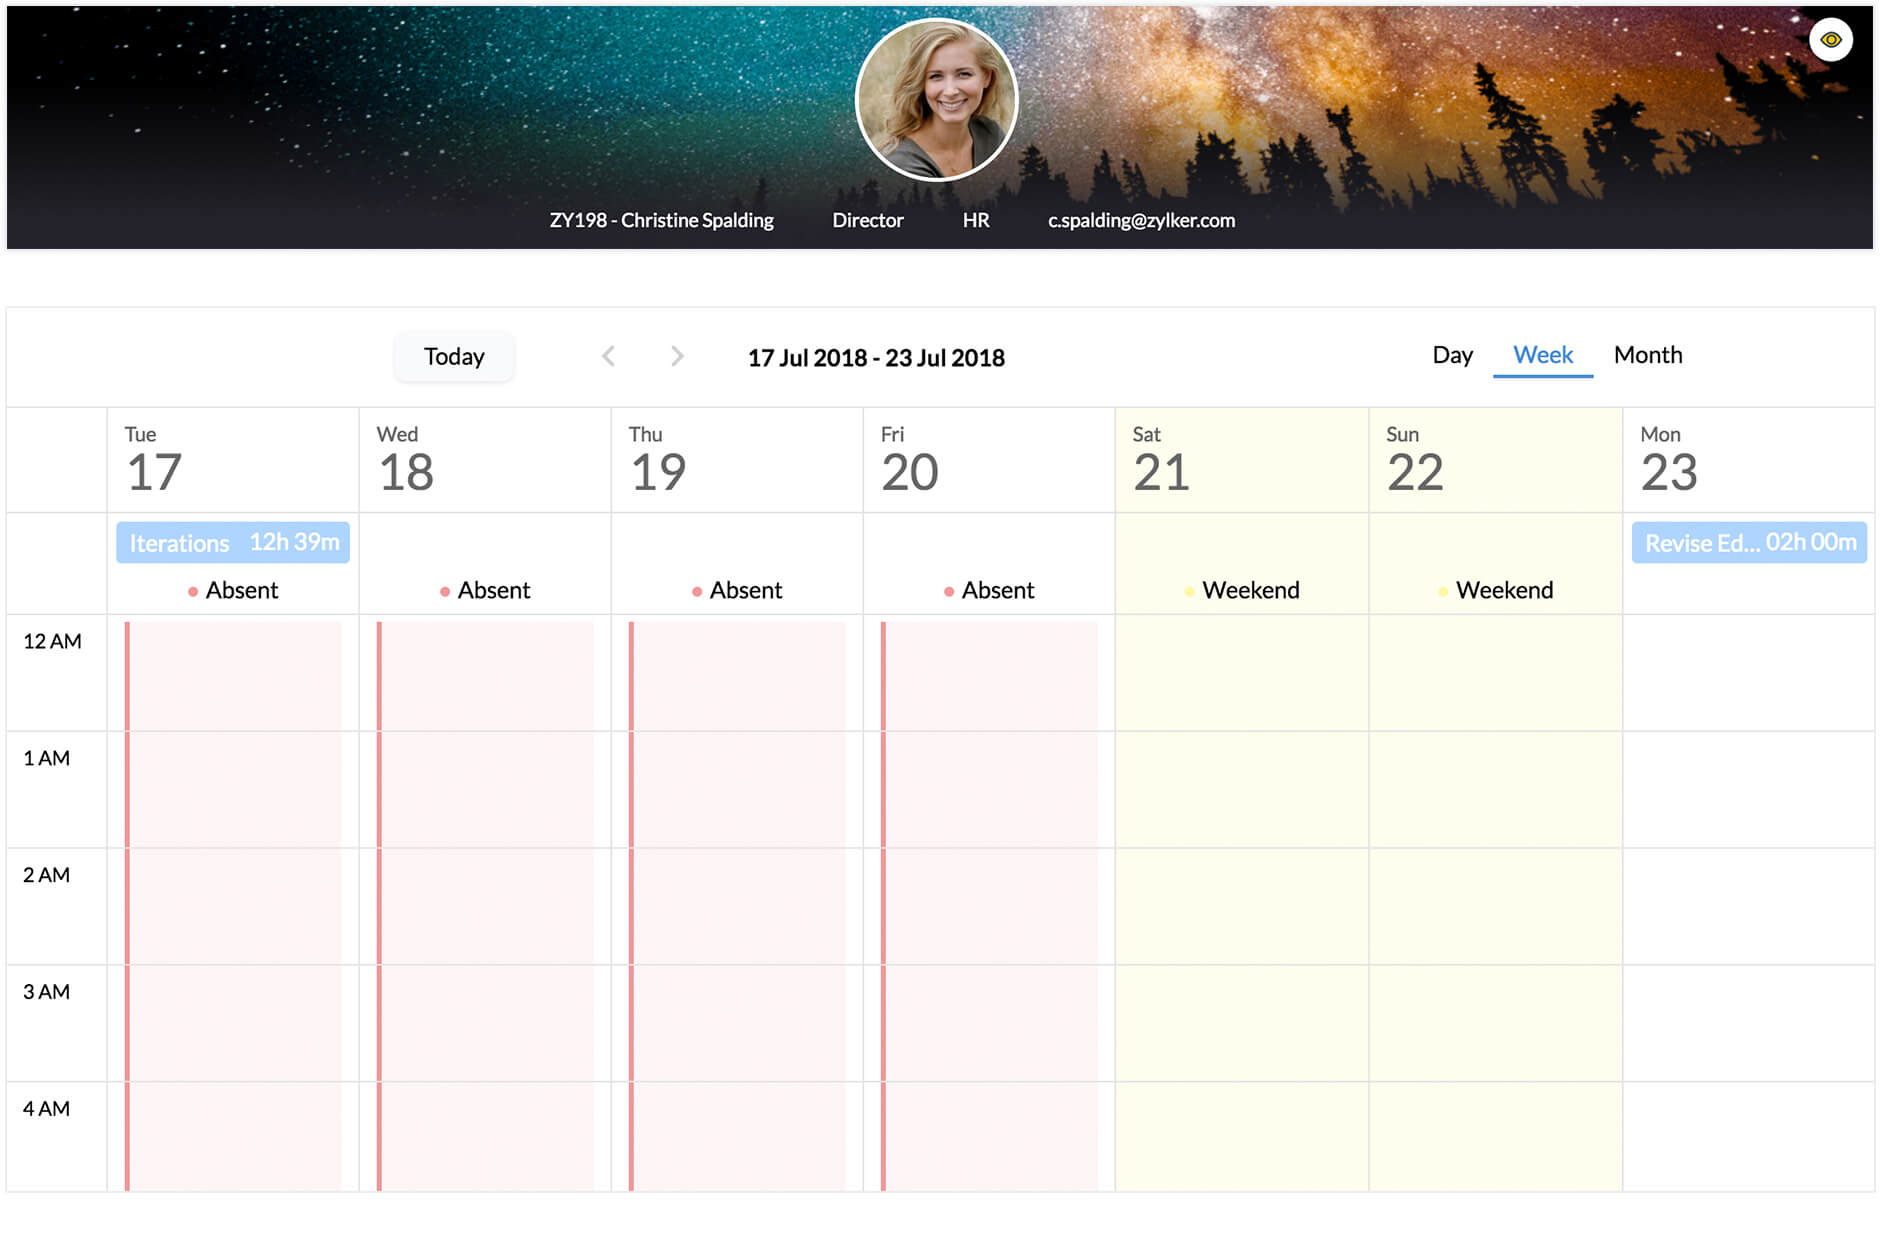Switch to Day view
Screen dimensions: 1880x1250
point(1452,355)
